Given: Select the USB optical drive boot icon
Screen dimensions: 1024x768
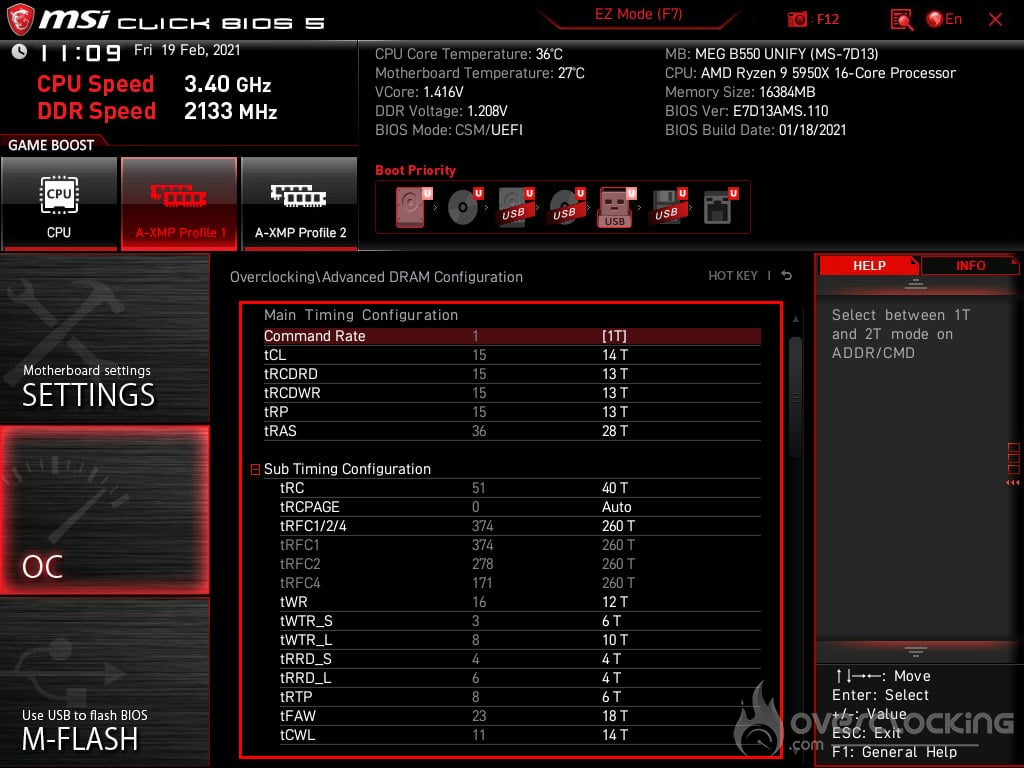Looking at the screenshot, I should [x=566, y=206].
